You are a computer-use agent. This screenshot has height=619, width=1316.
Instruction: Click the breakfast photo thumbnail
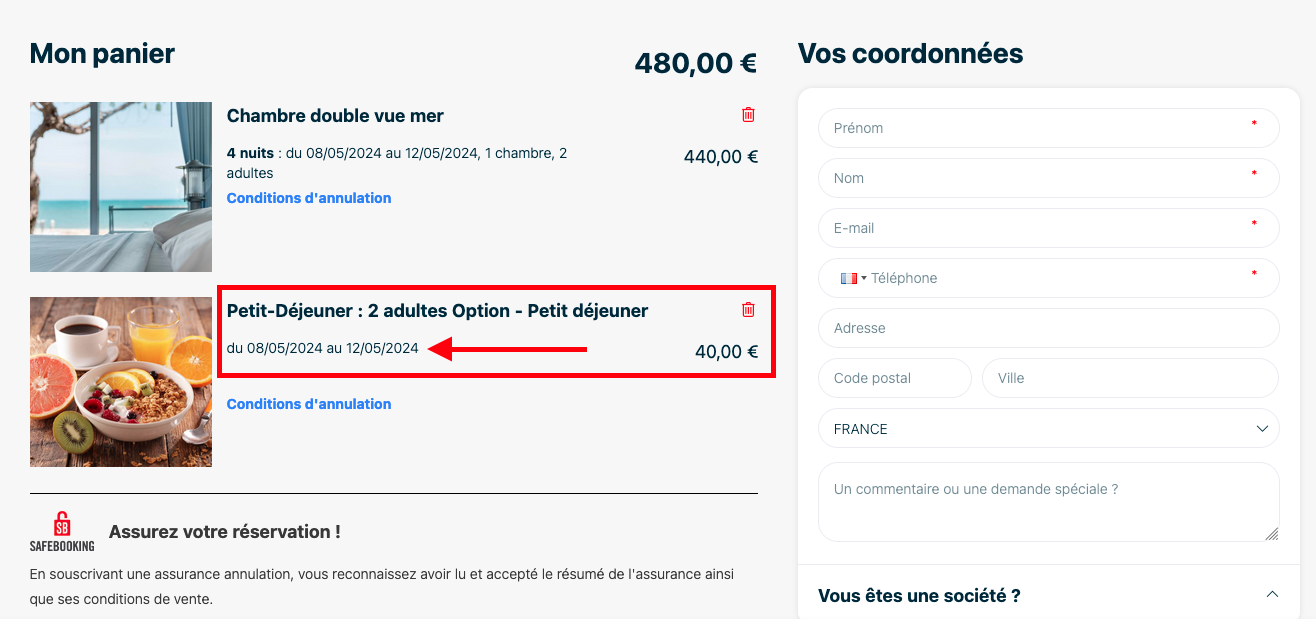[121, 382]
